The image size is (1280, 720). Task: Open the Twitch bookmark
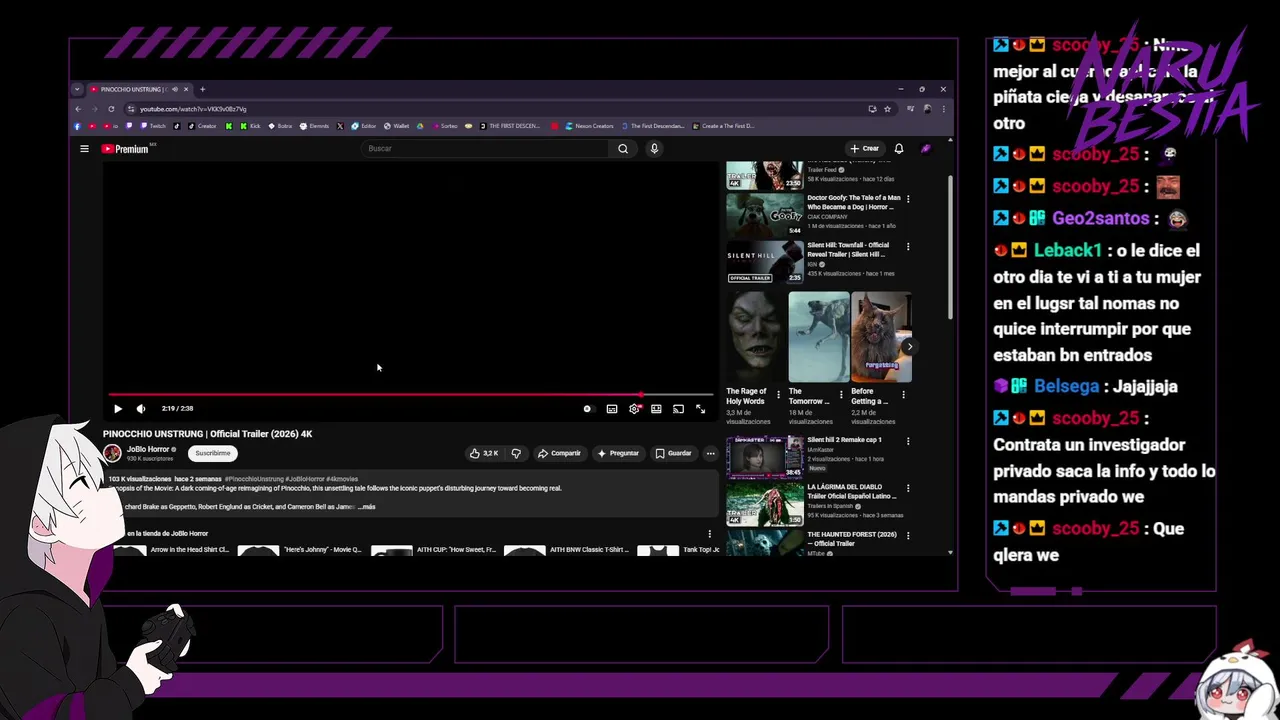point(153,126)
